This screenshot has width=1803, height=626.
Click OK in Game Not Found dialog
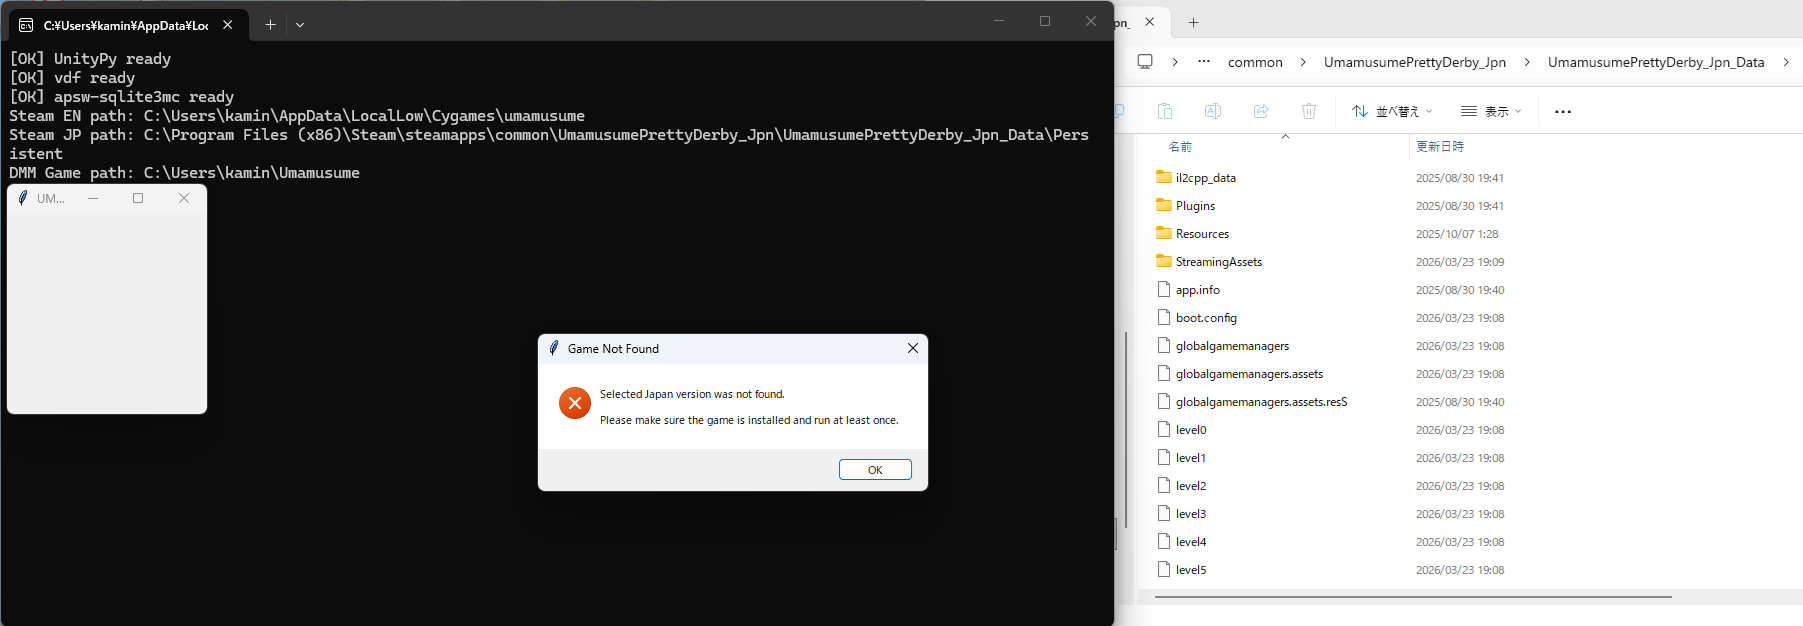pyautogui.click(x=875, y=470)
